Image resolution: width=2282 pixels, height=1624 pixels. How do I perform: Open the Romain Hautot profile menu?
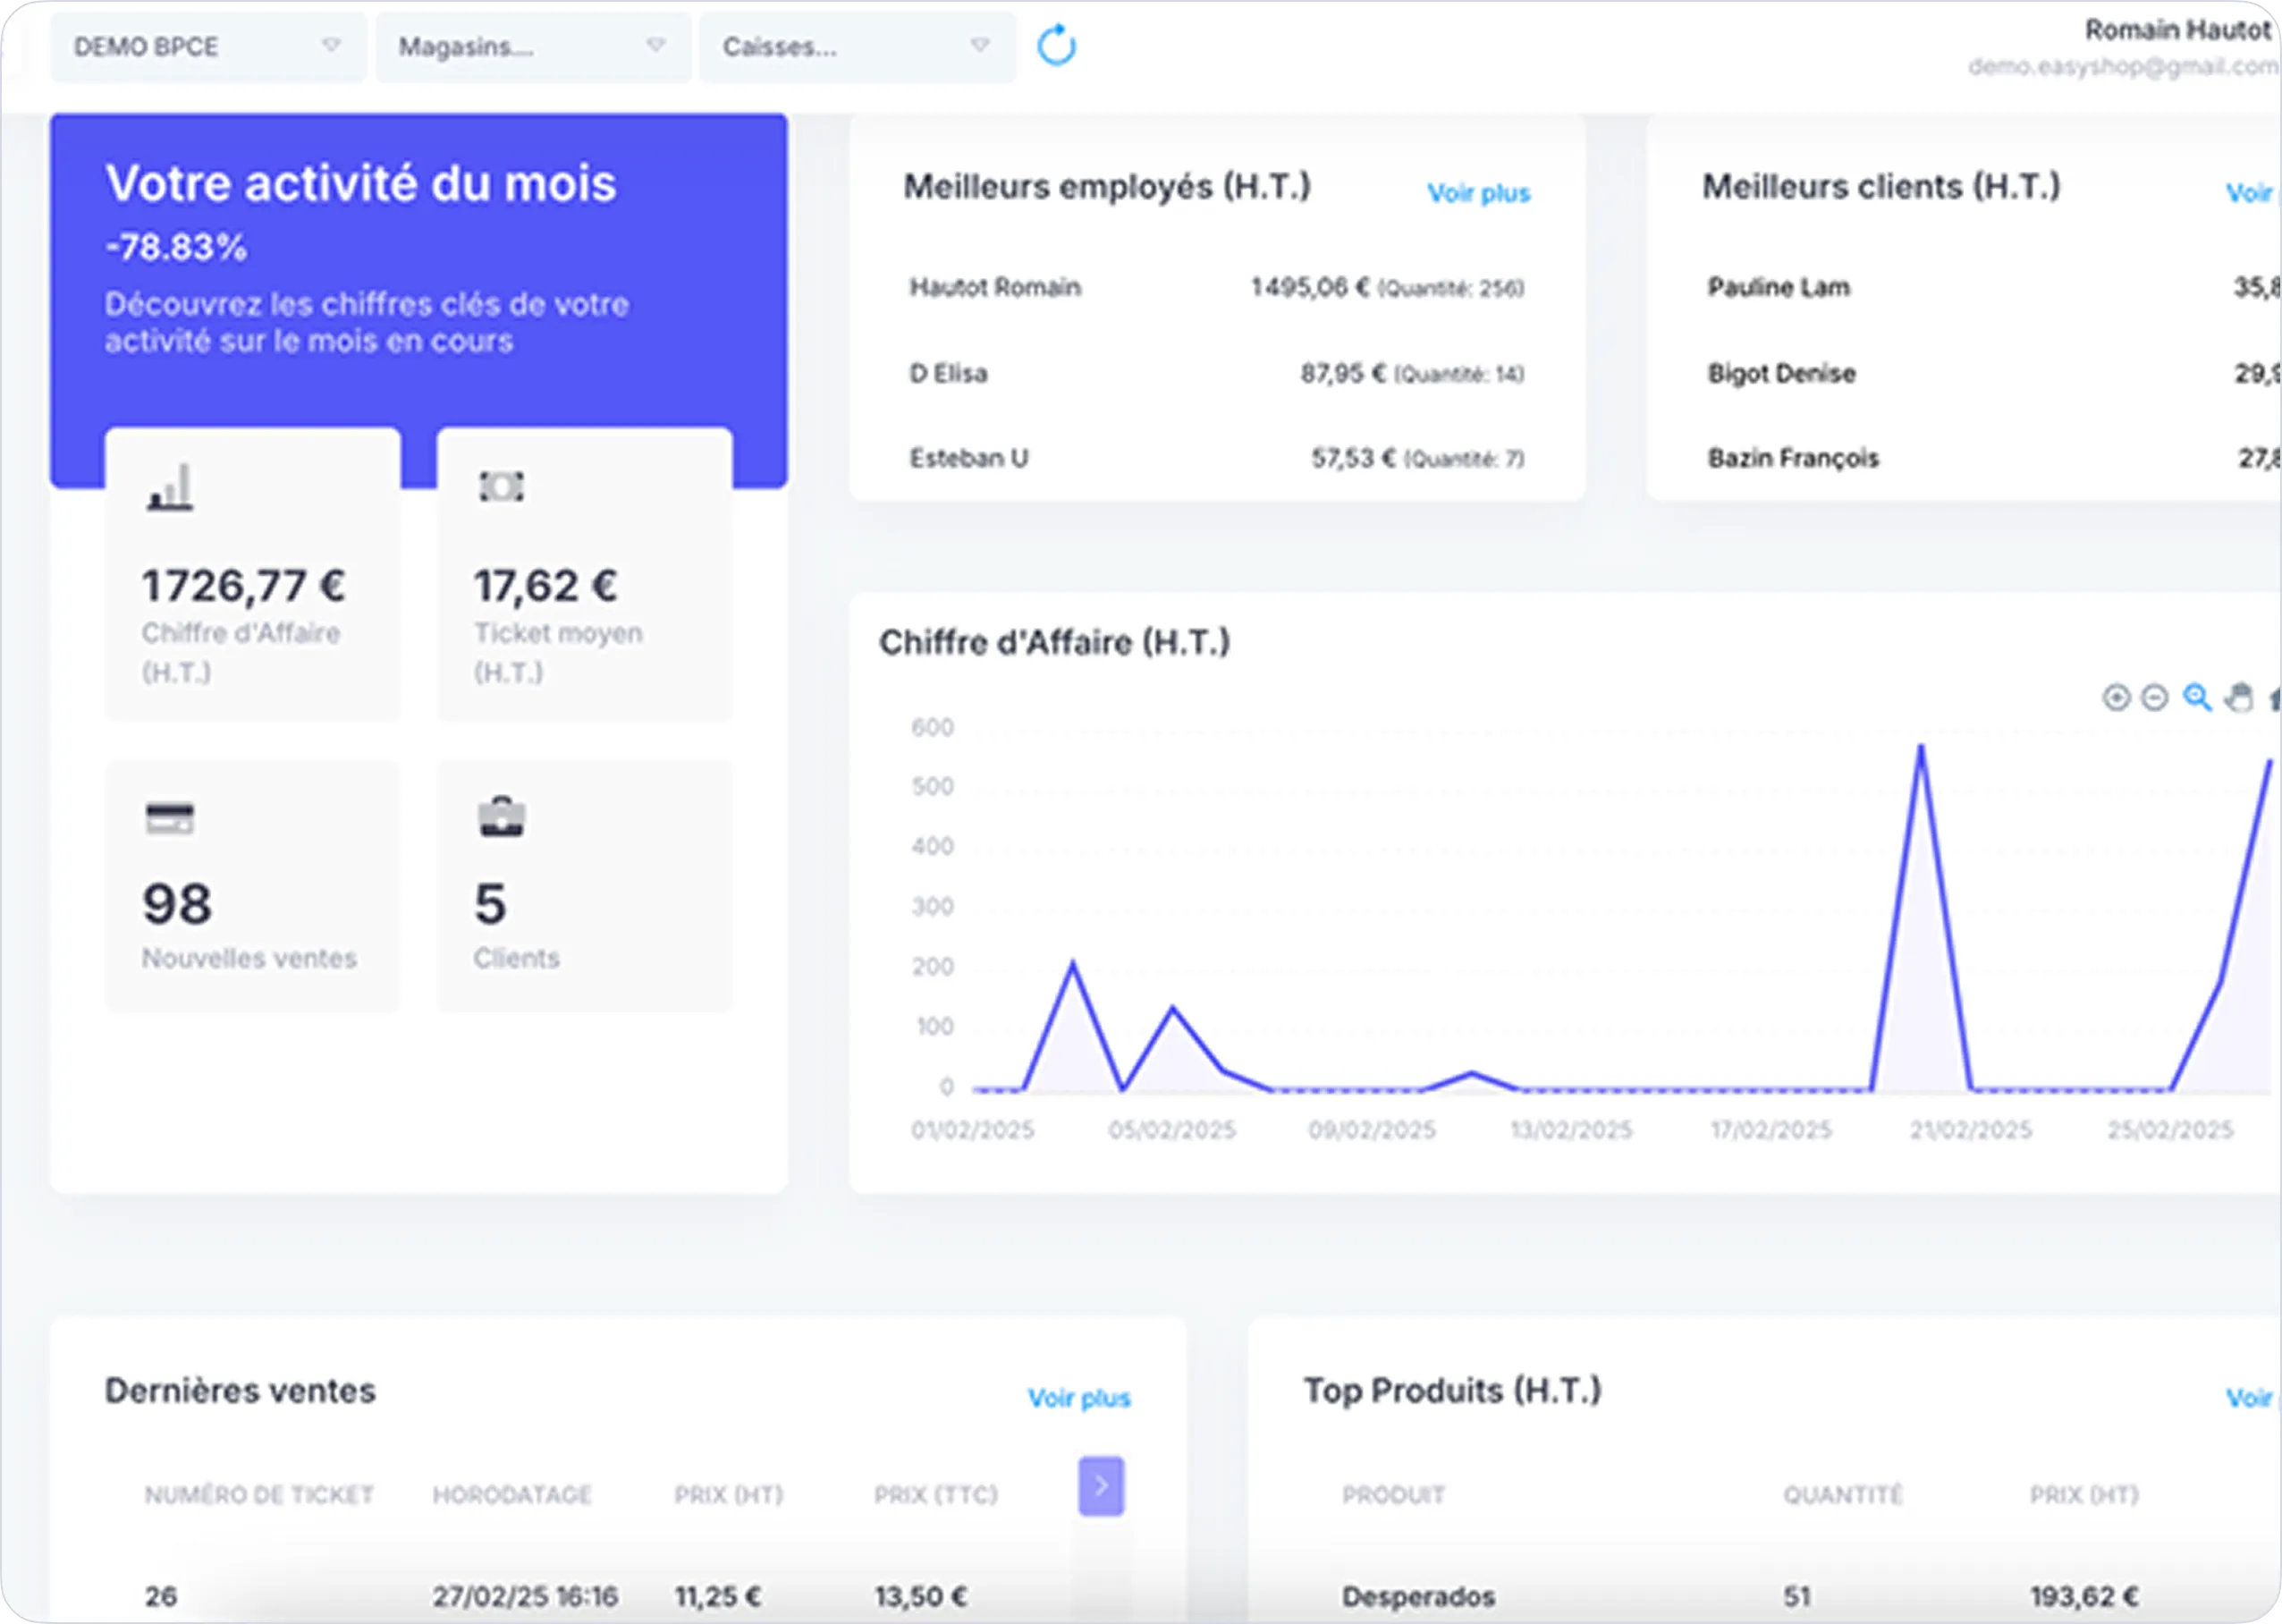click(2174, 30)
